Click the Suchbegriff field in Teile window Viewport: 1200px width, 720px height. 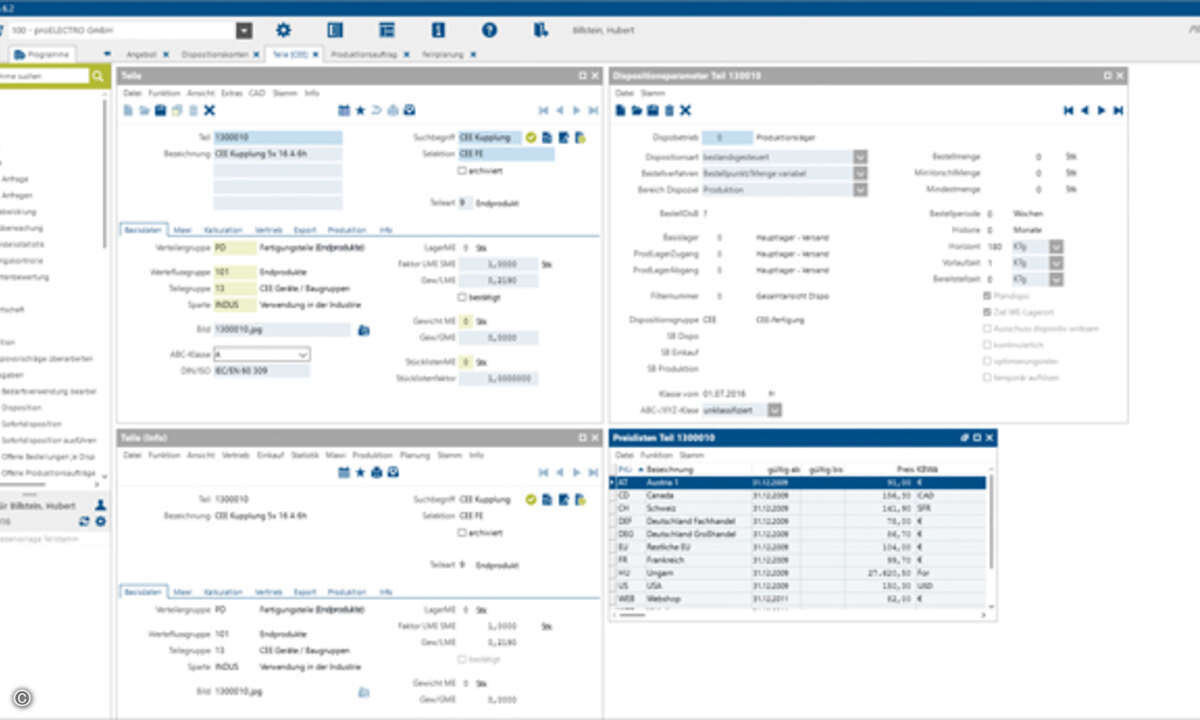point(490,137)
